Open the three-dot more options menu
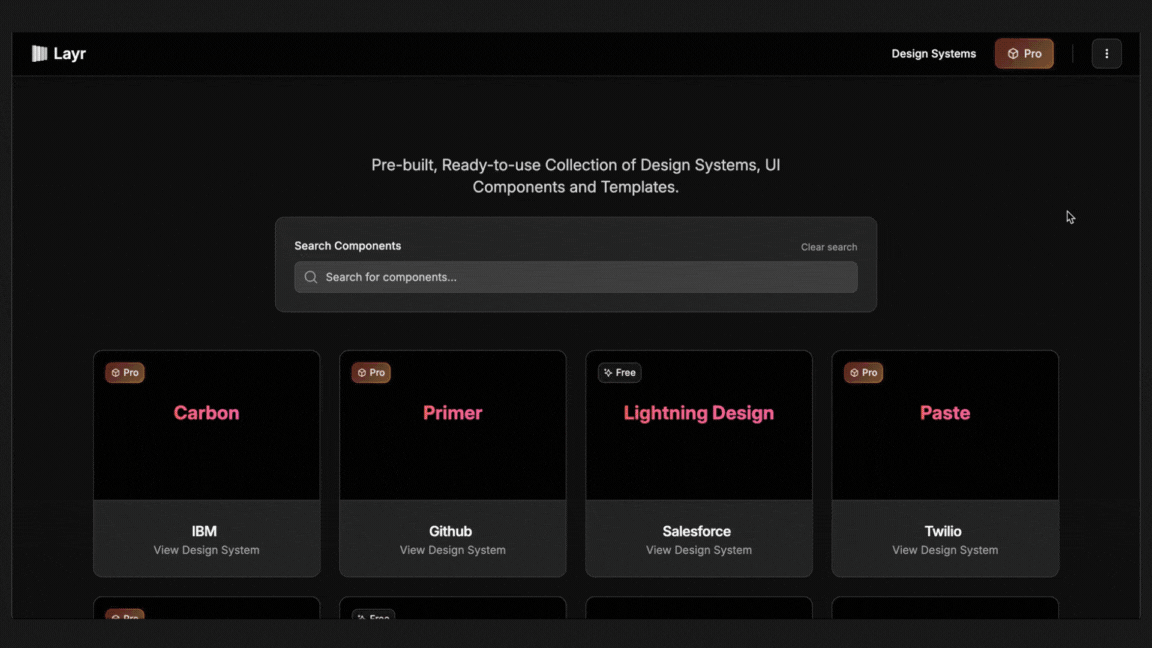1152x648 pixels. (1106, 54)
